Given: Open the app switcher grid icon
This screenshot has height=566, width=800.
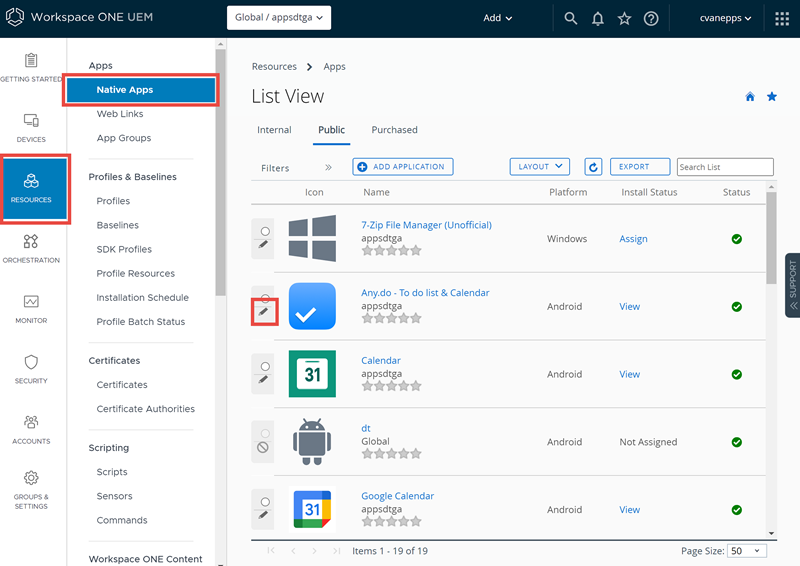Looking at the screenshot, I should coord(782,18).
